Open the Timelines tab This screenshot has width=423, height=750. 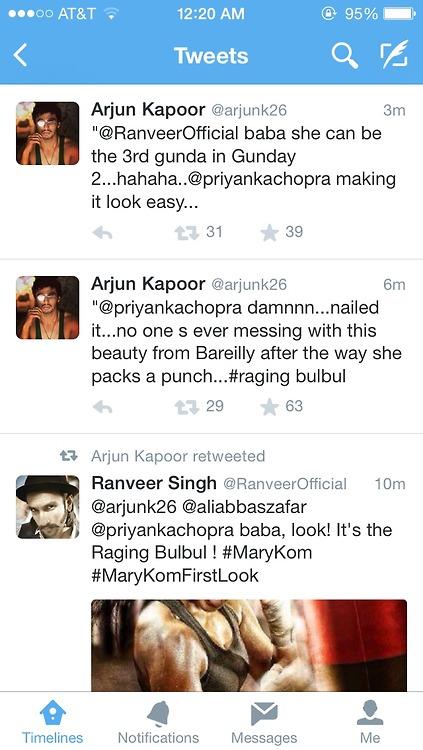click(x=53, y=722)
